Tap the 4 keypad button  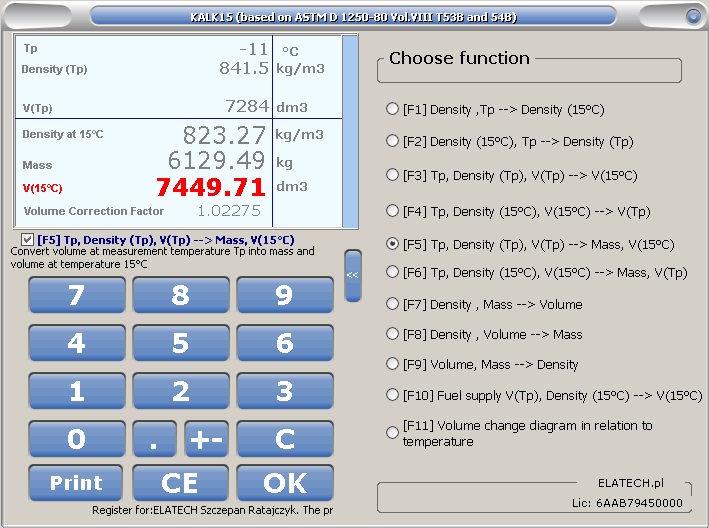tap(77, 343)
